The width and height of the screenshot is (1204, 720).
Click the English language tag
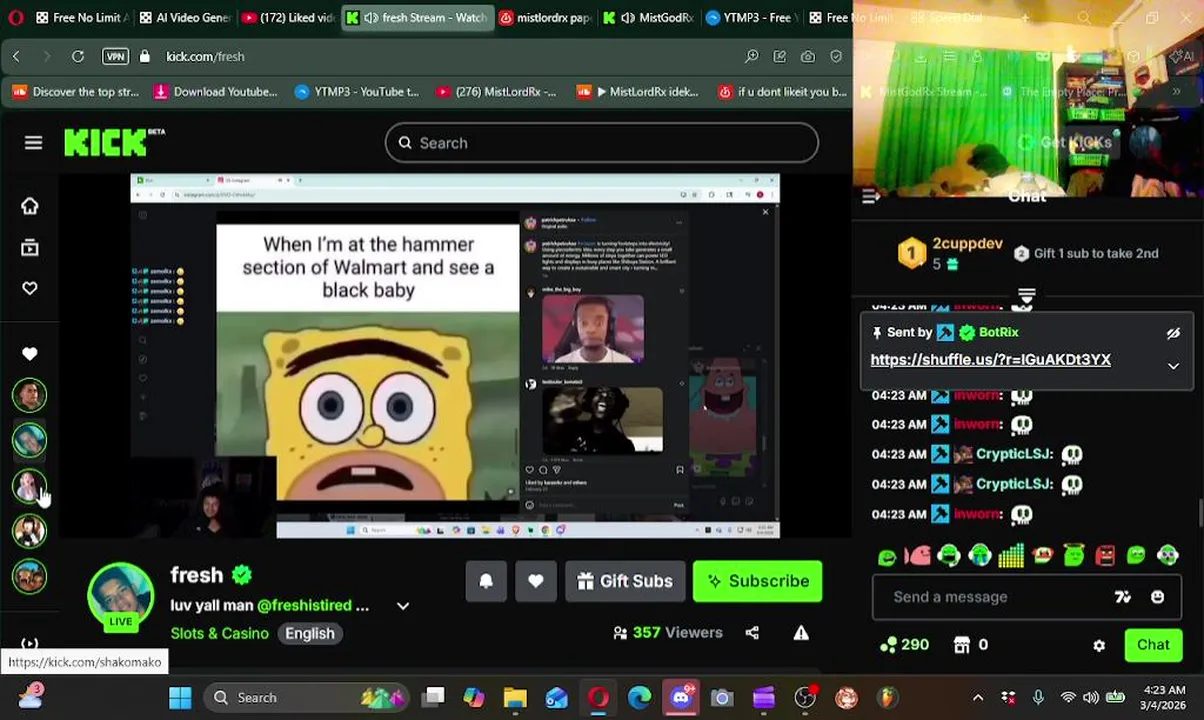pyautogui.click(x=310, y=633)
